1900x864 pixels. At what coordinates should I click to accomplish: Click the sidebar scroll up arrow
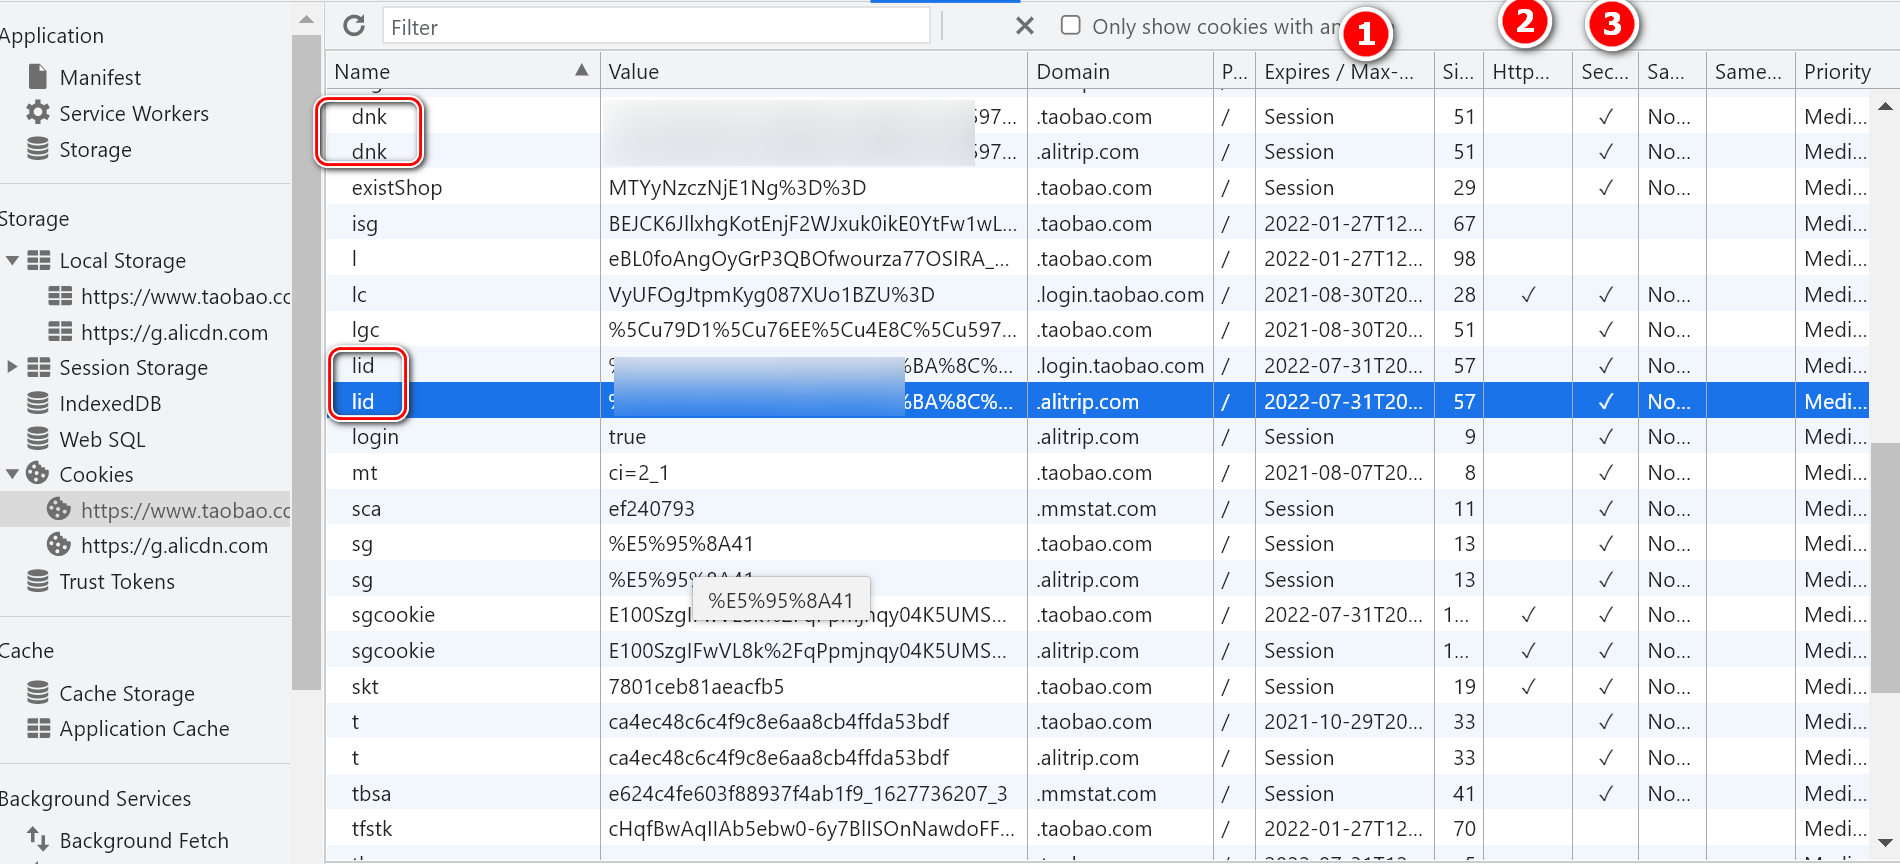tap(306, 19)
